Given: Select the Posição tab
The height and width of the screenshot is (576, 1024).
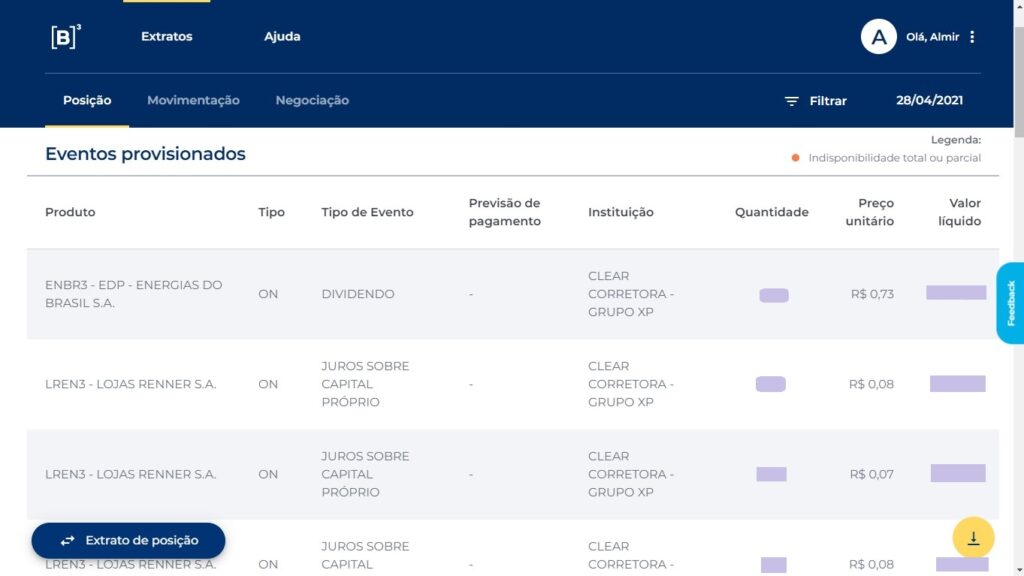Looking at the screenshot, I should 87,100.
